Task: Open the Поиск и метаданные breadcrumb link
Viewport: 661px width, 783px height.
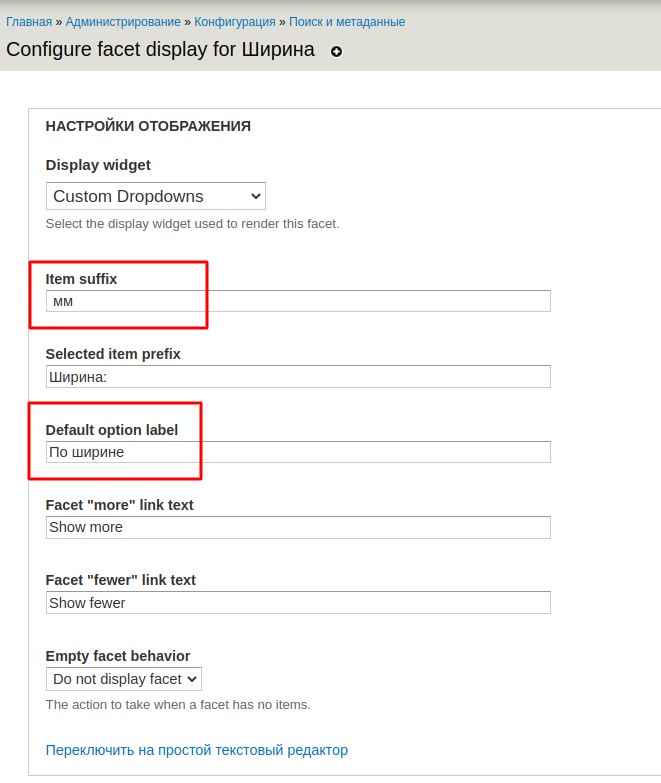Action: (347, 22)
